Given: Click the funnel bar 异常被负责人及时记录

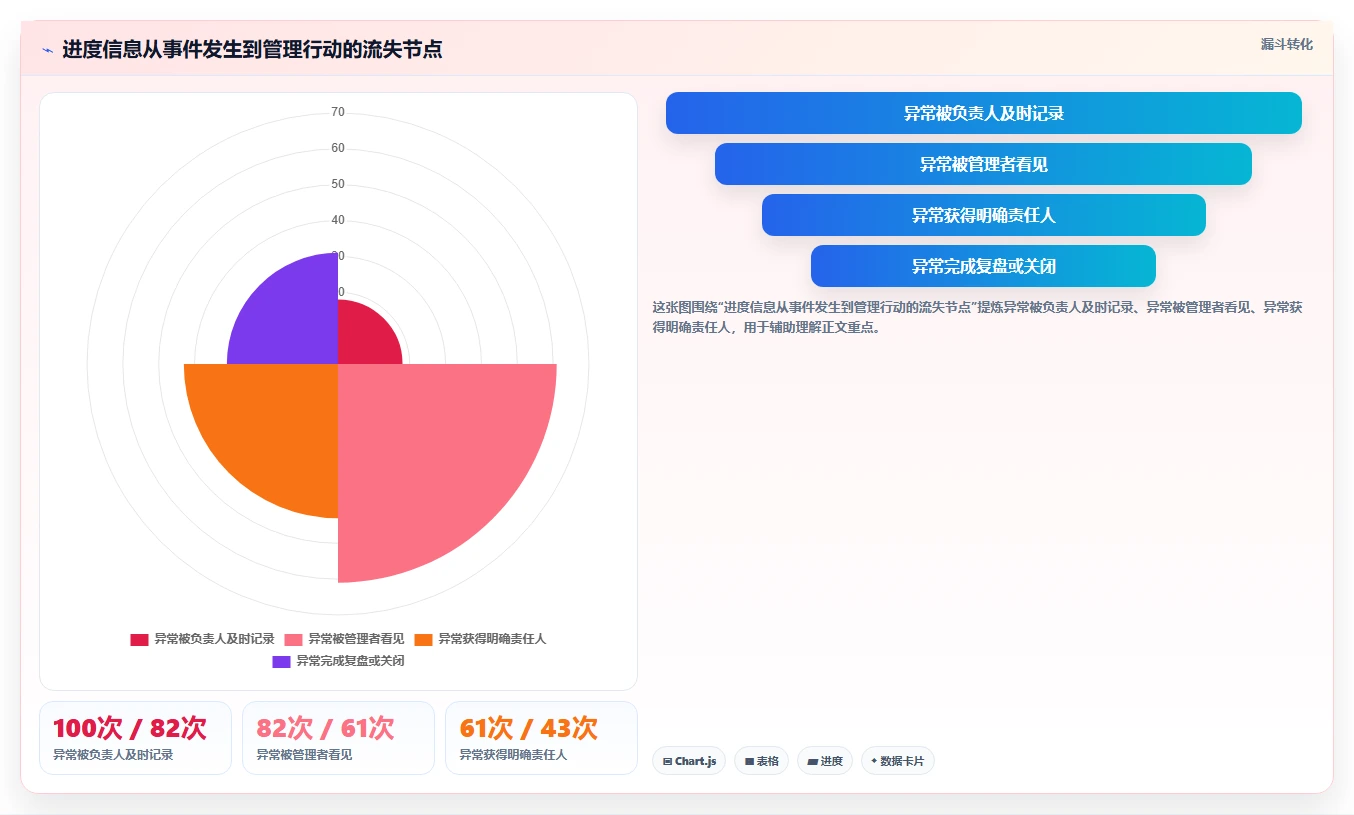Looking at the screenshot, I should point(984,113).
